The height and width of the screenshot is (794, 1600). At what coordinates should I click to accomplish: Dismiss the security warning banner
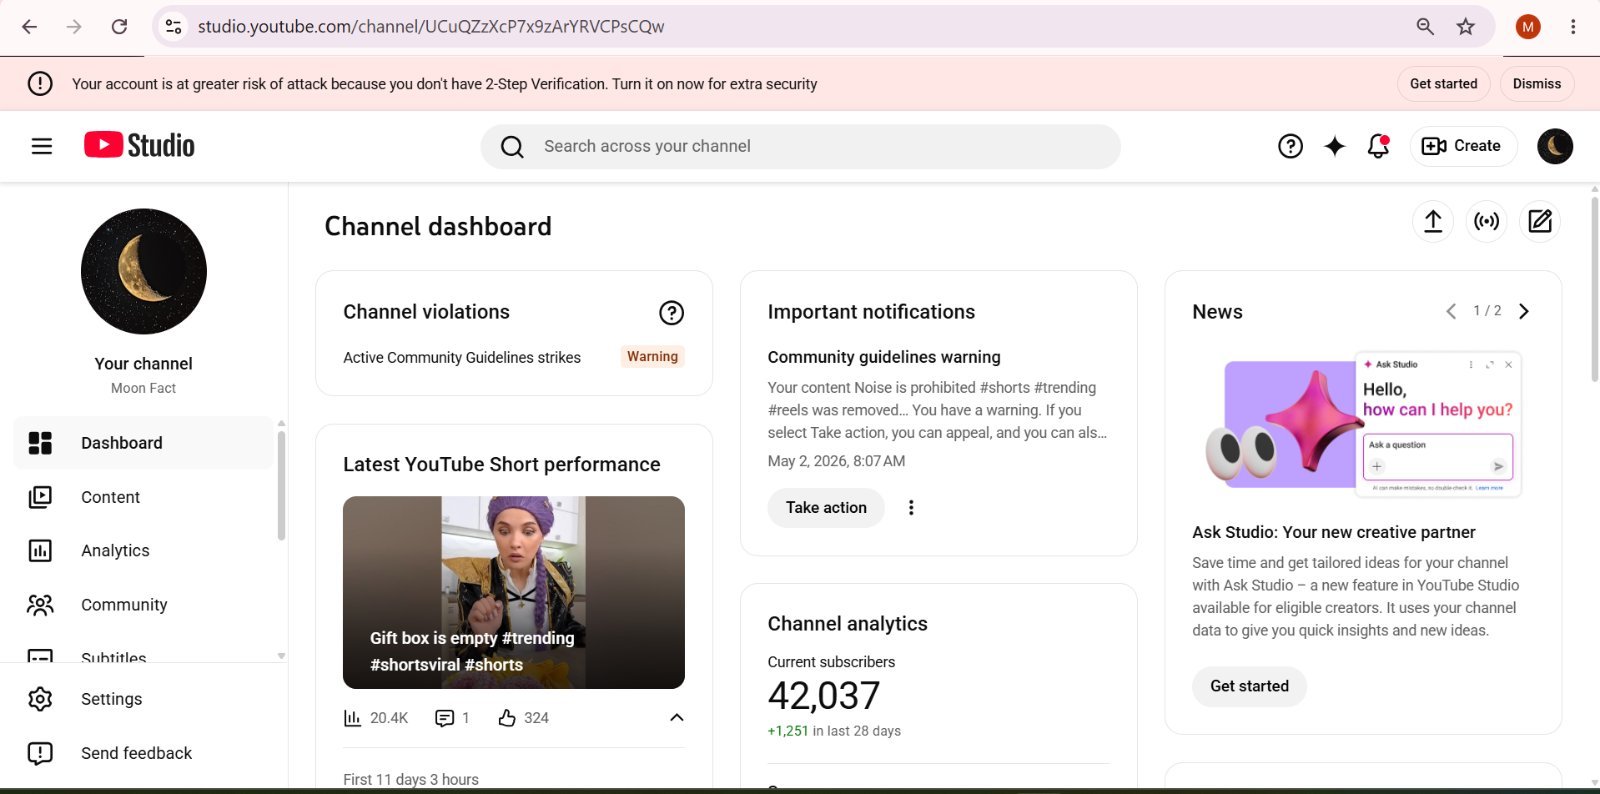pyautogui.click(x=1536, y=84)
